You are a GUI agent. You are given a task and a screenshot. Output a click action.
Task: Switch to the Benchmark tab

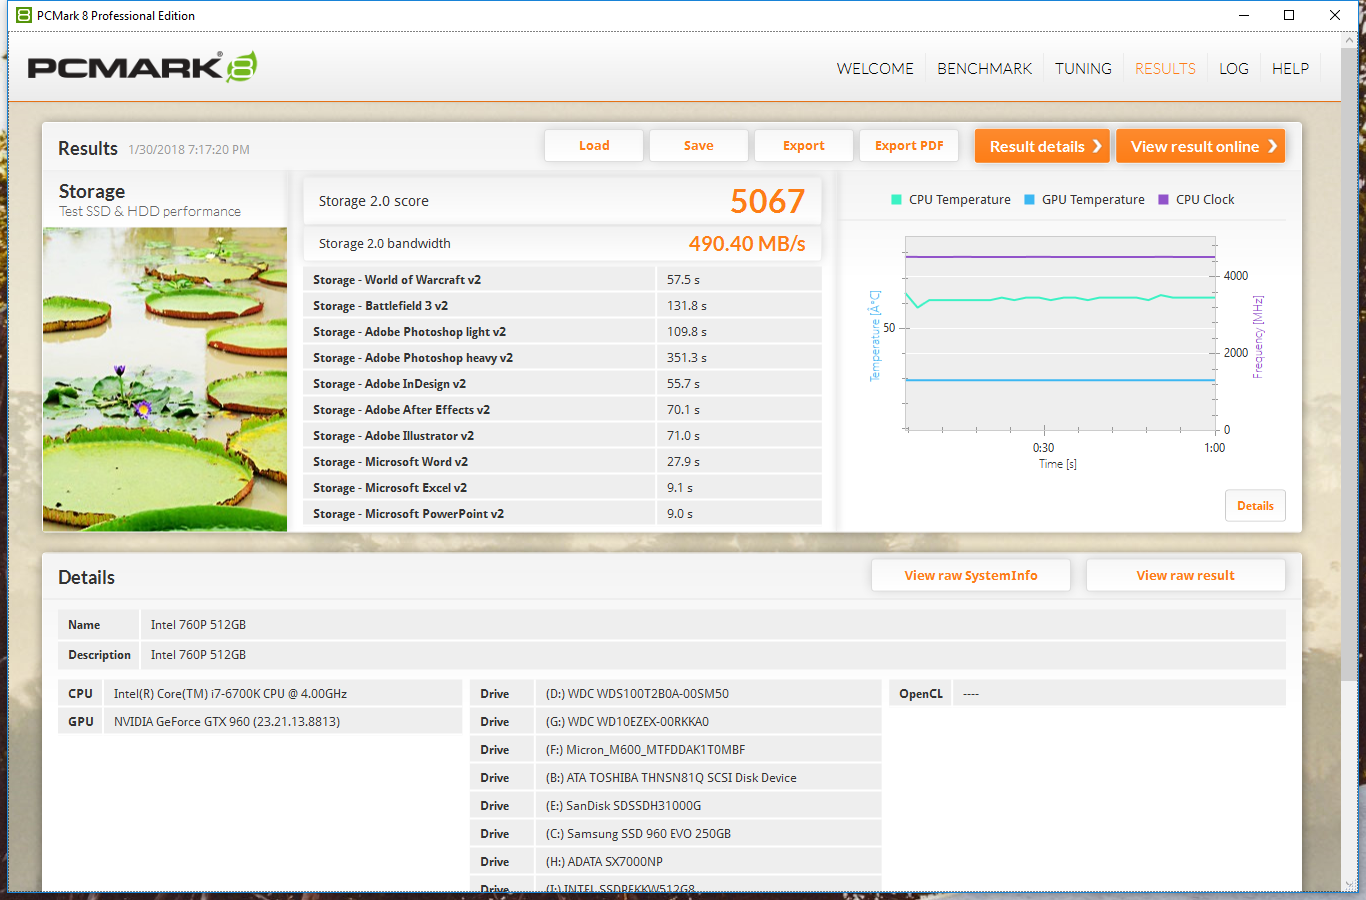tap(984, 68)
